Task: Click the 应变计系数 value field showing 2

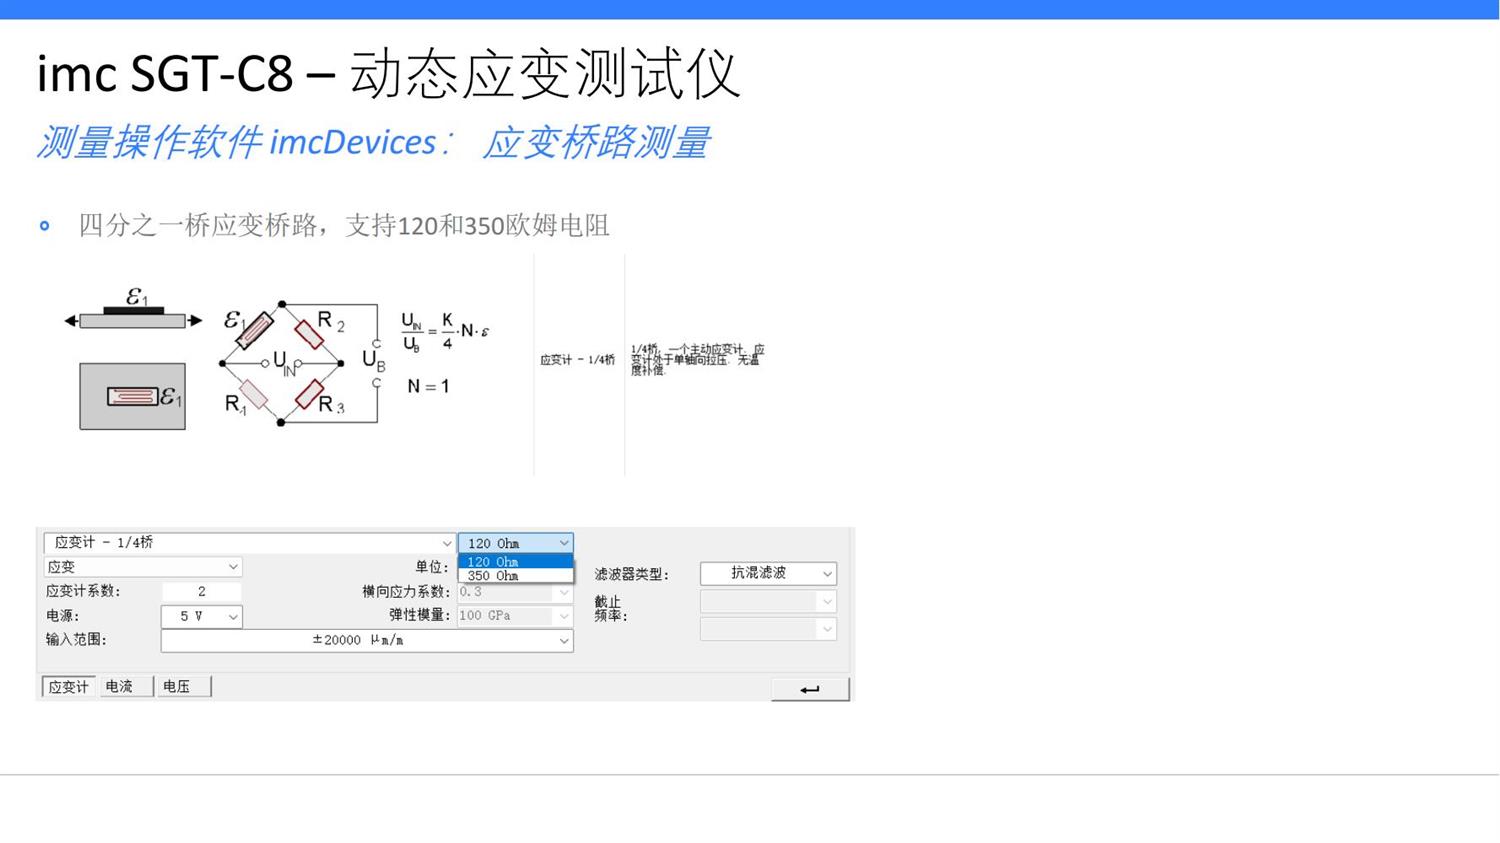Action: click(x=201, y=591)
